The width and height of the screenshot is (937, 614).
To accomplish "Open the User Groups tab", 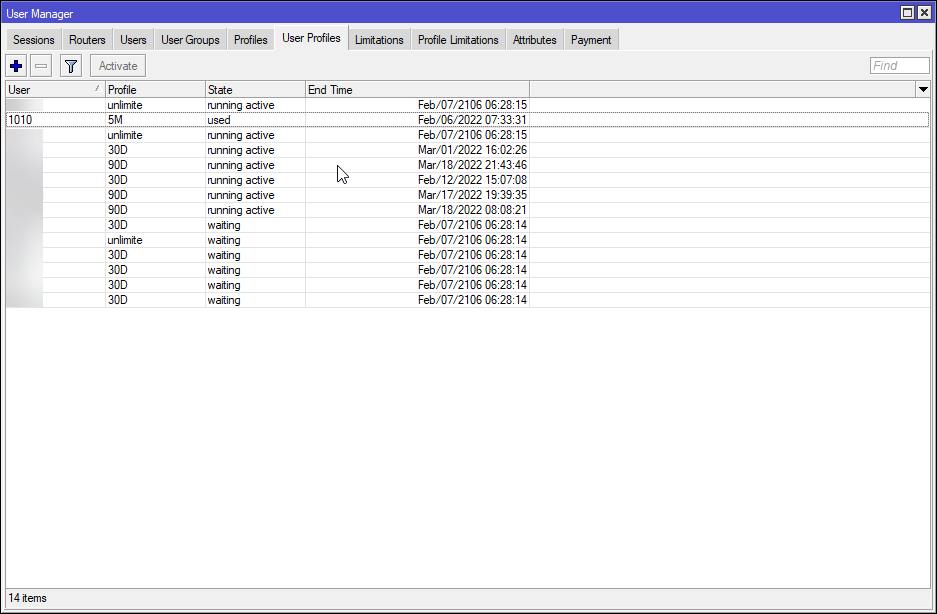I will (190, 39).
